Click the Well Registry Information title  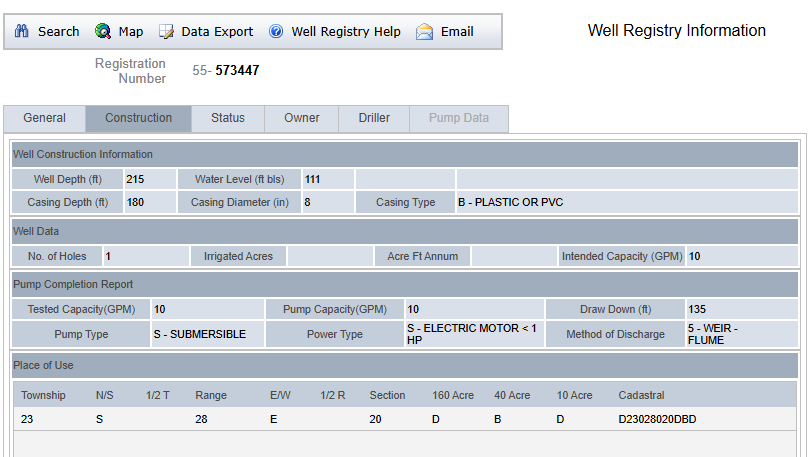pyautogui.click(x=677, y=30)
